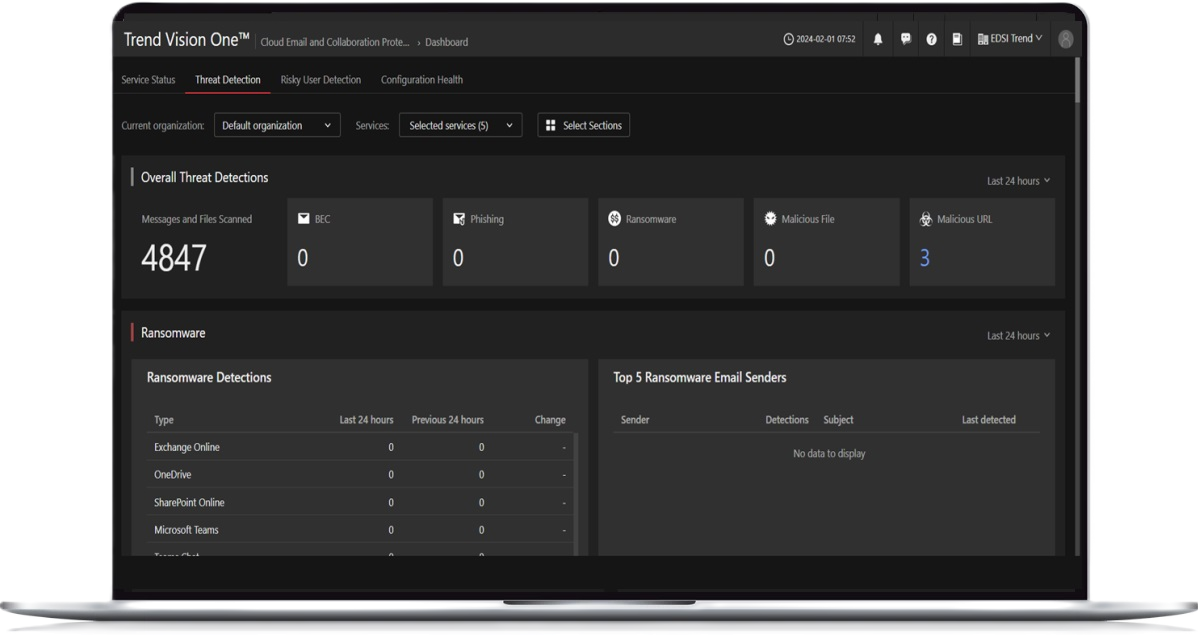Click the EDSI Trend building icon
Image resolution: width=1198 pixels, height=637 pixels.
click(983, 39)
